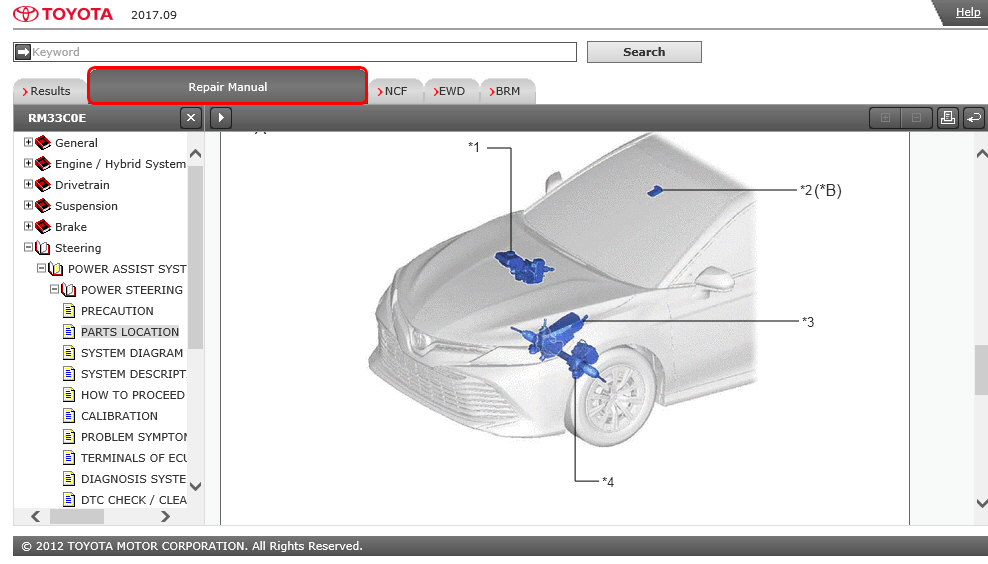The image size is (988, 564).
Task: Click the PRECAUTION document icon
Action: pos(69,311)
